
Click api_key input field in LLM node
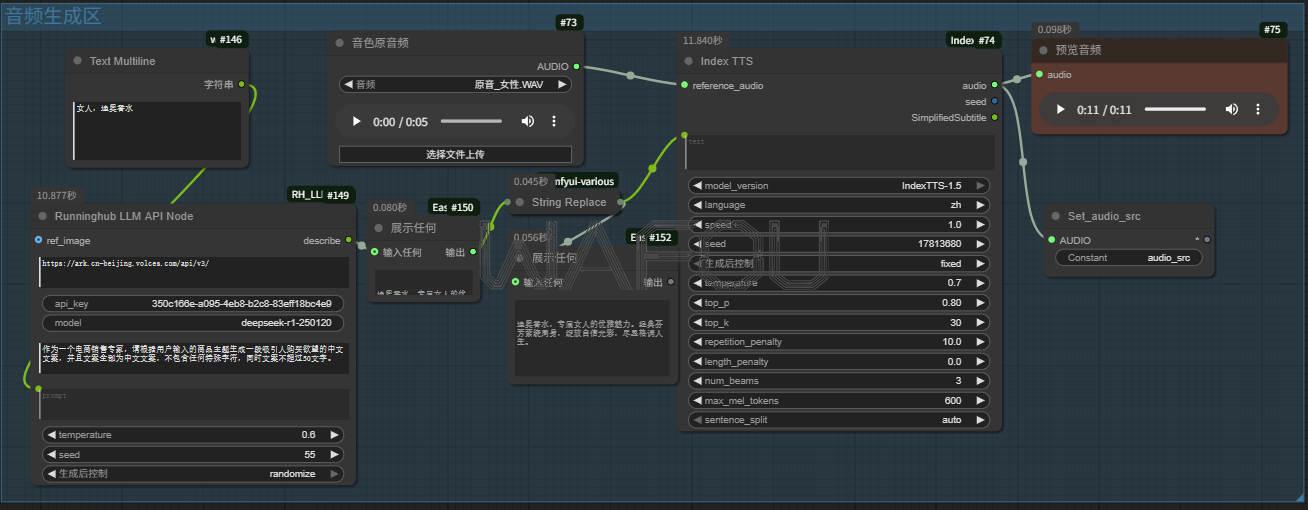coord(193,303)
